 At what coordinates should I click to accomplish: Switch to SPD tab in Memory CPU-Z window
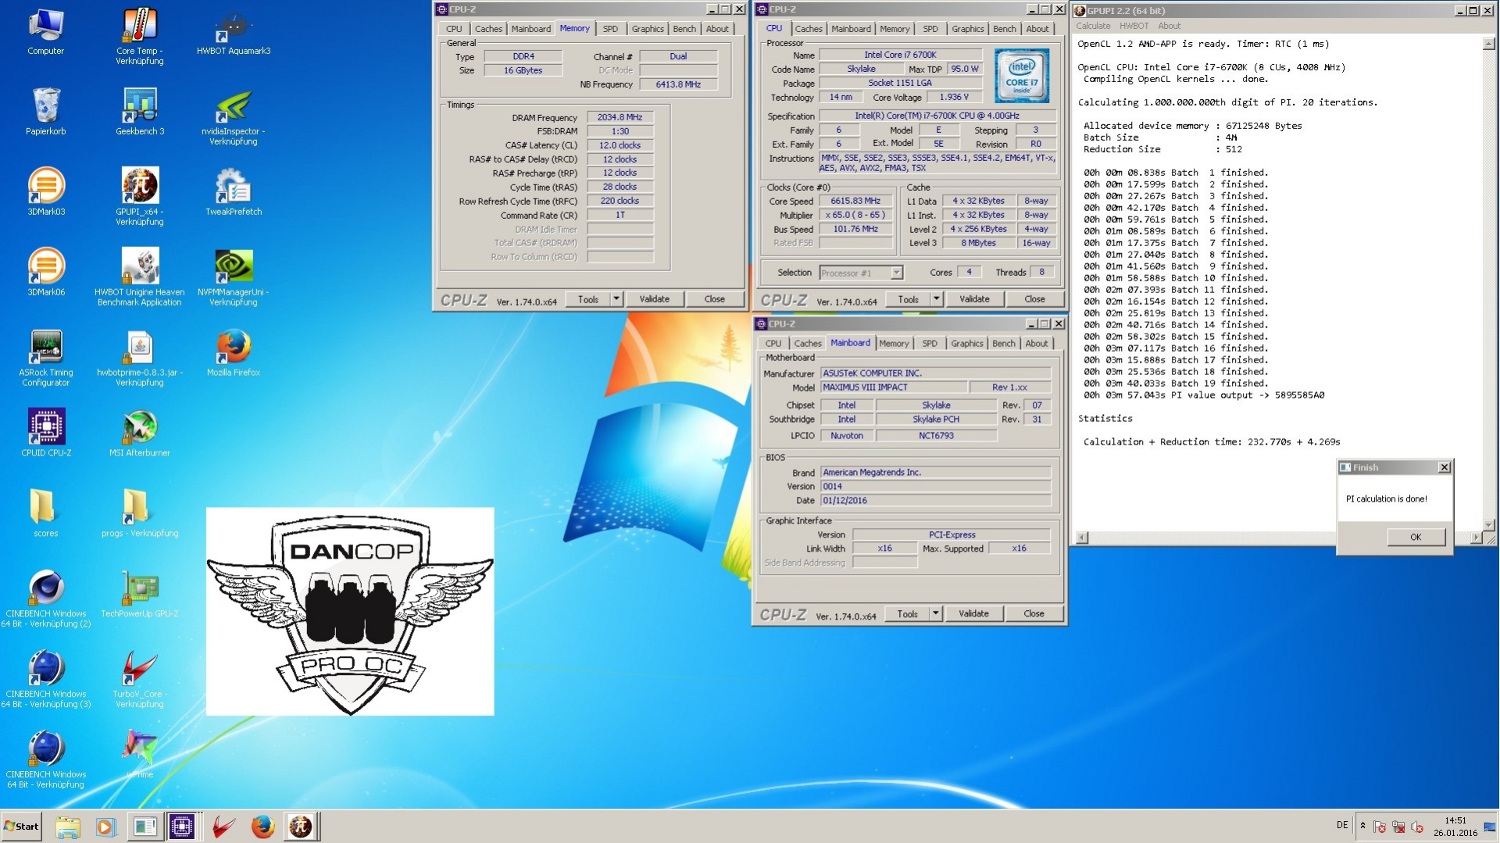pos(610,29)
